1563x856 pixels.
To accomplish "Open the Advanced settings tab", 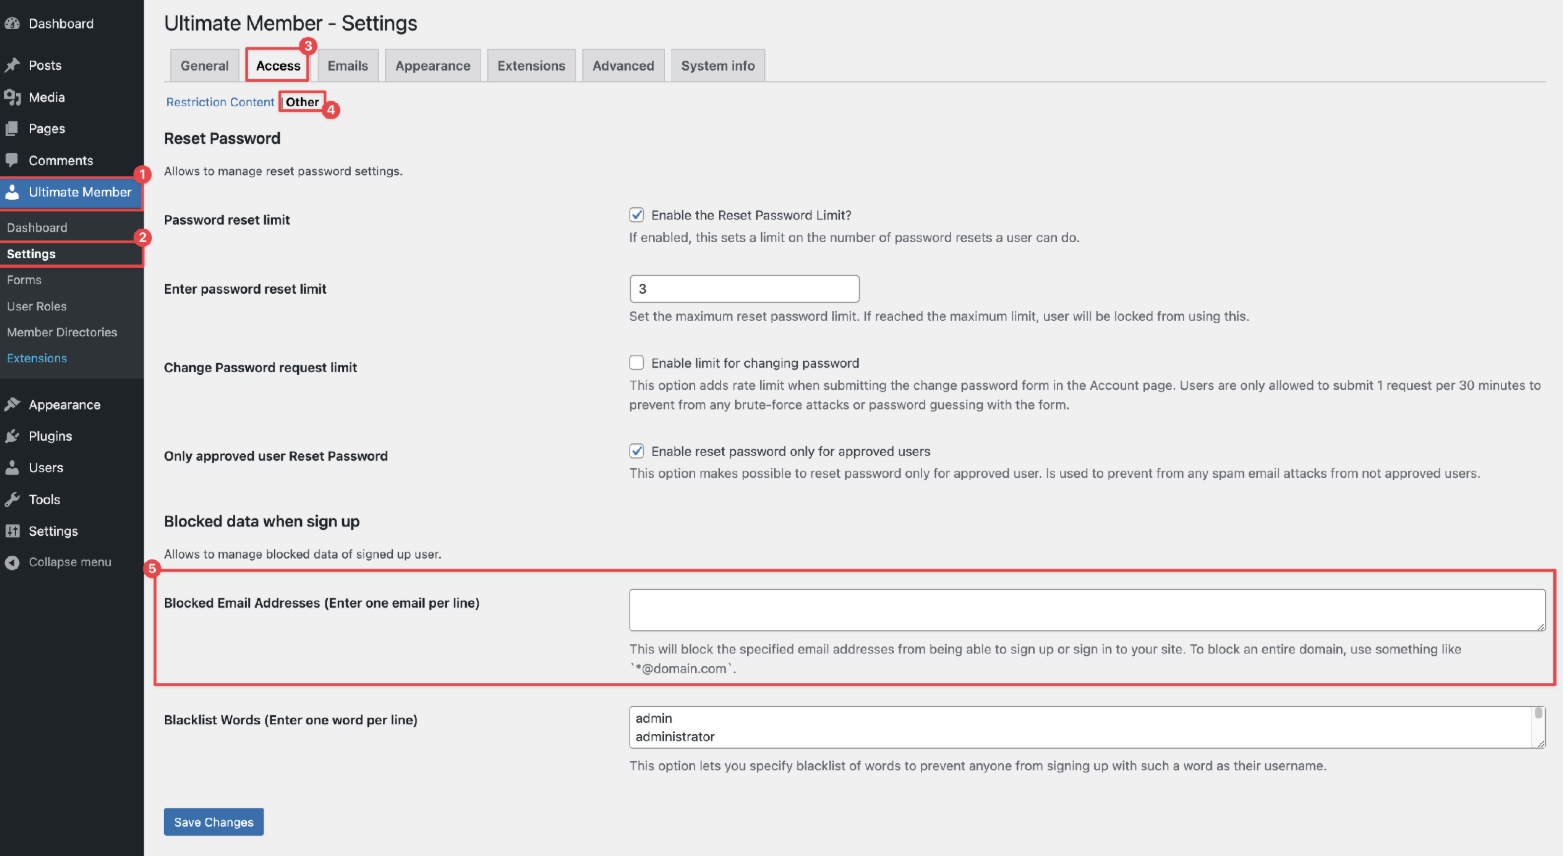I will click(623, 66).
